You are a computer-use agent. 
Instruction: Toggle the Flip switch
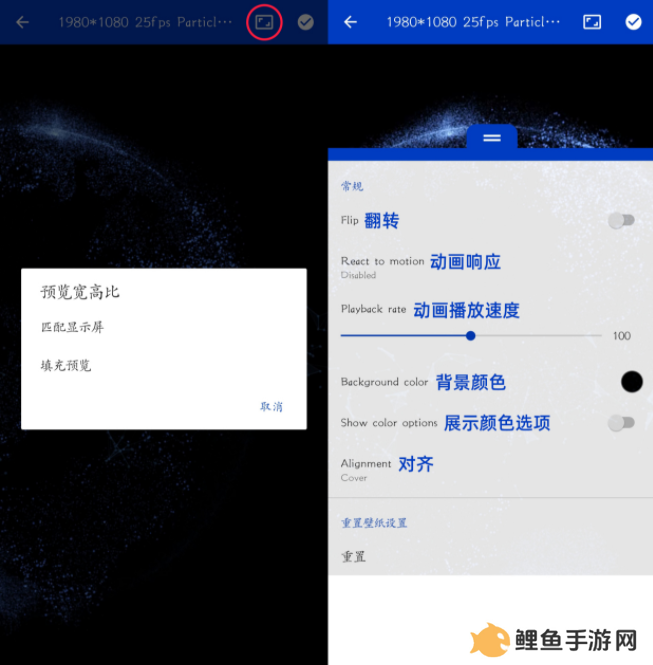(x=621, y=220)
